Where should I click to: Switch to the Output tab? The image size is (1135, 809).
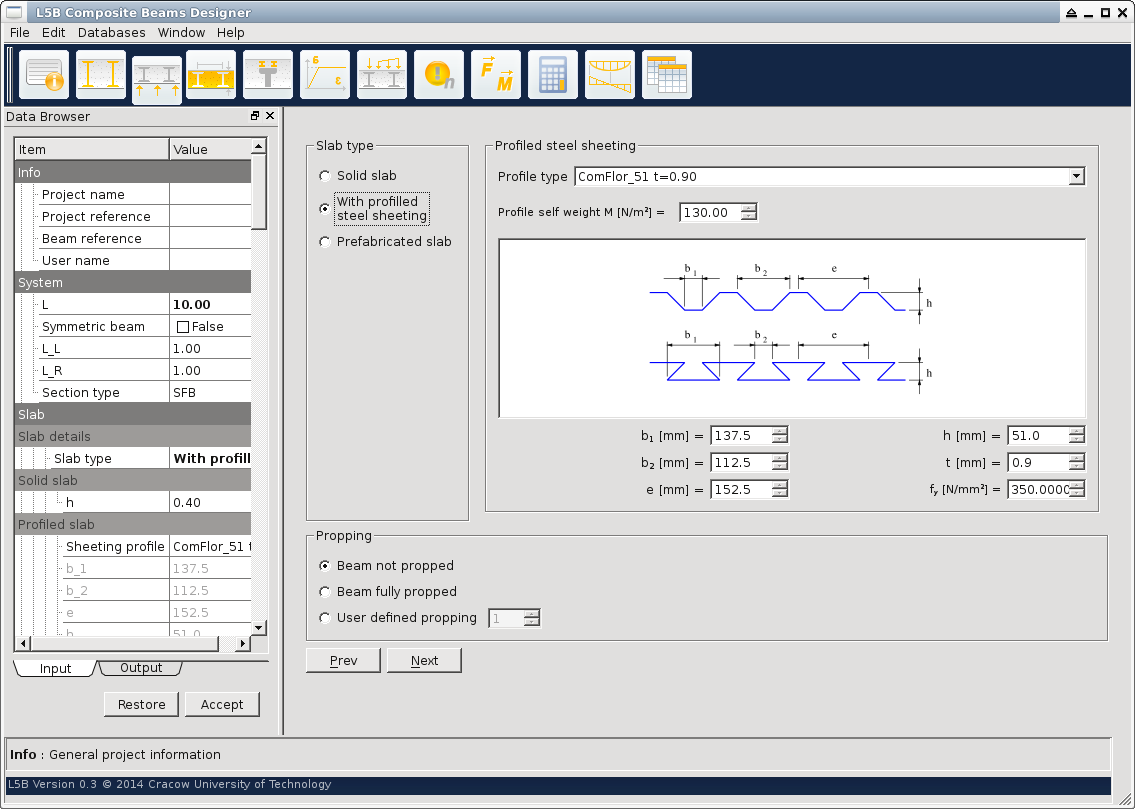coord(141,668)
